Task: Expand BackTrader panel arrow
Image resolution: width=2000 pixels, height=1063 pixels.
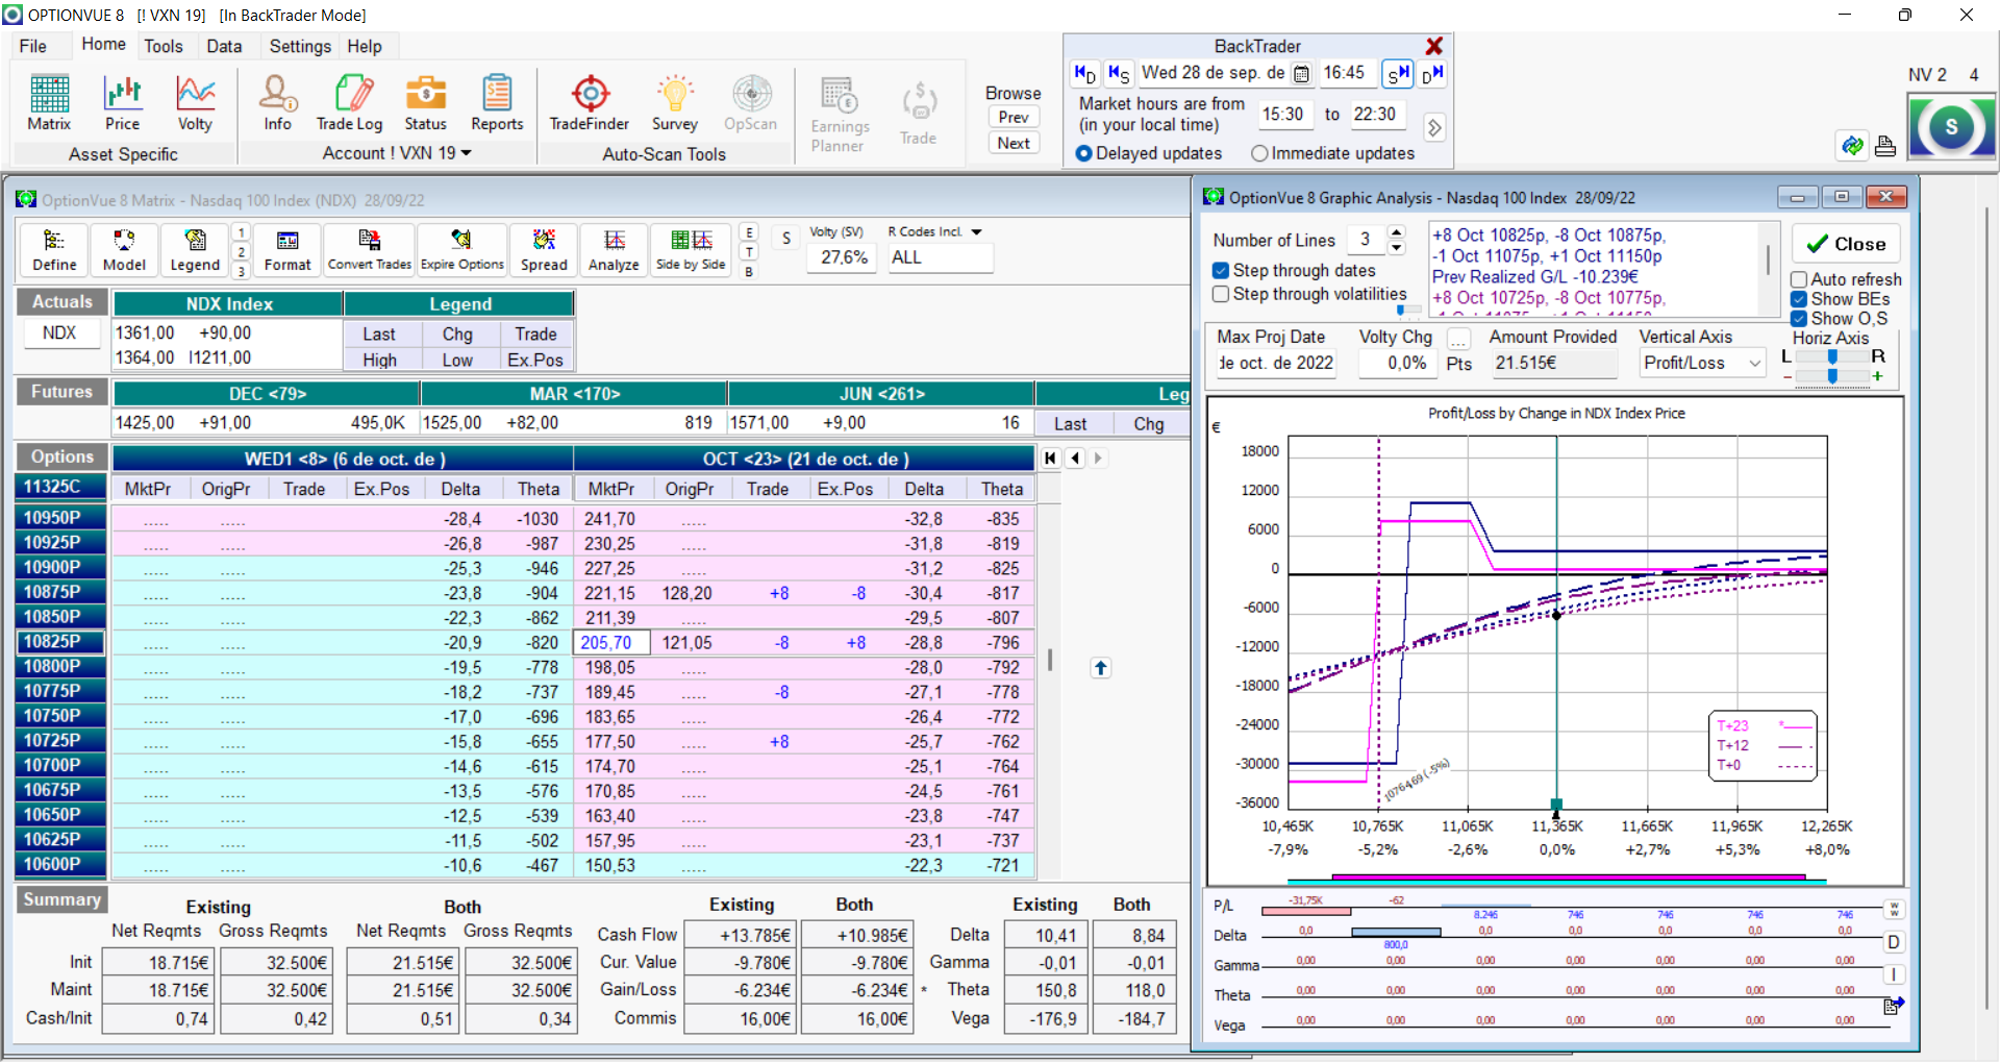Action: 1434,128
